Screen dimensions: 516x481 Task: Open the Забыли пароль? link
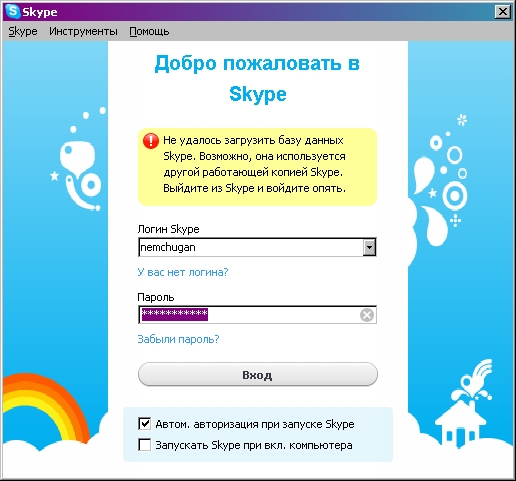[178, 339]
